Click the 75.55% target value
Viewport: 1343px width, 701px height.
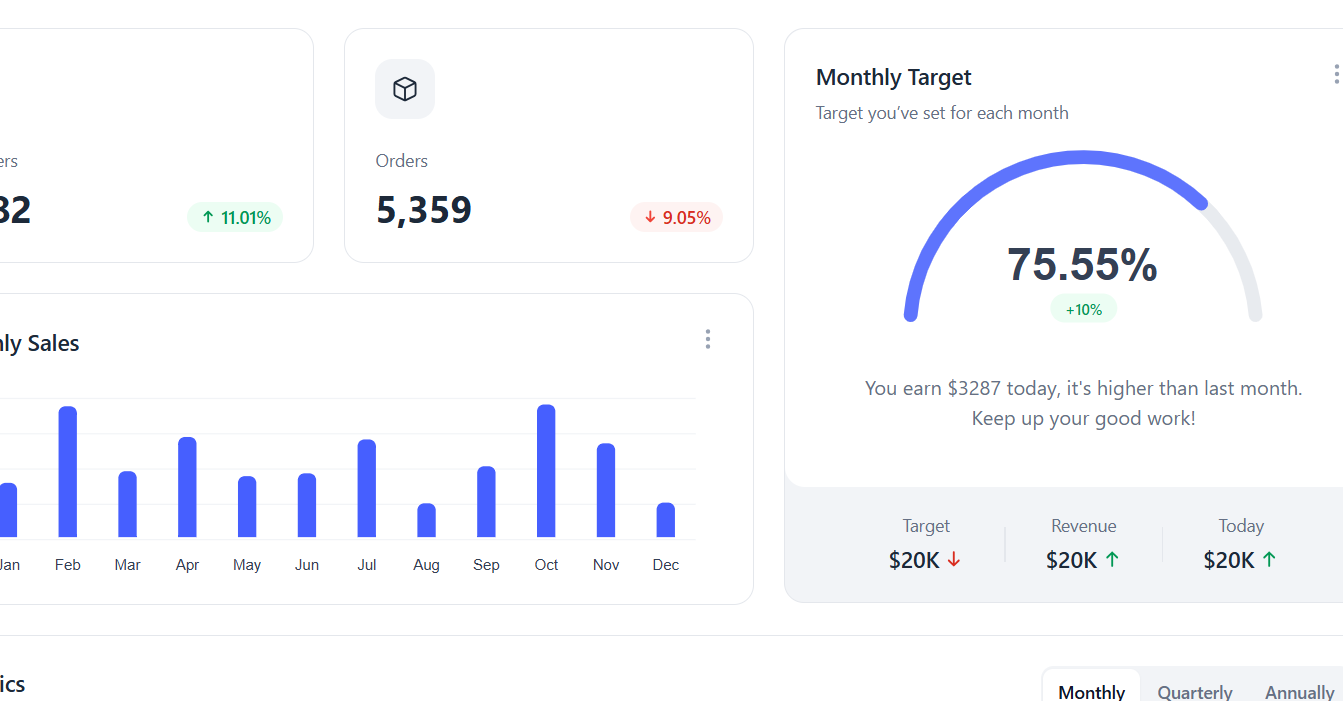(x=1082, y=265)
